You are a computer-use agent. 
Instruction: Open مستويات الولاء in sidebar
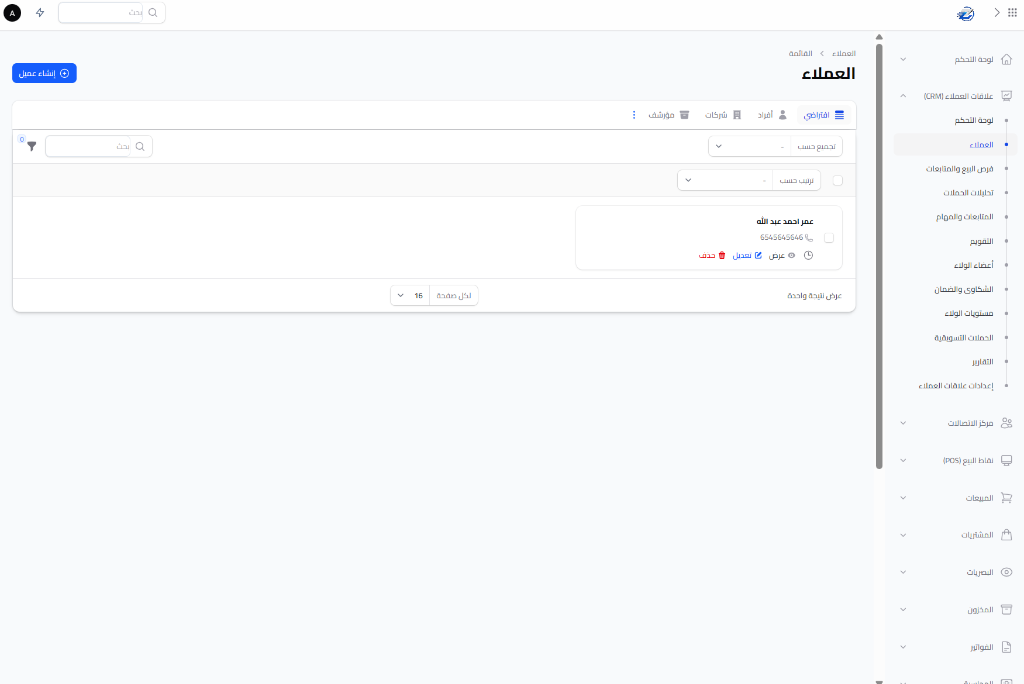coord(969,314)
